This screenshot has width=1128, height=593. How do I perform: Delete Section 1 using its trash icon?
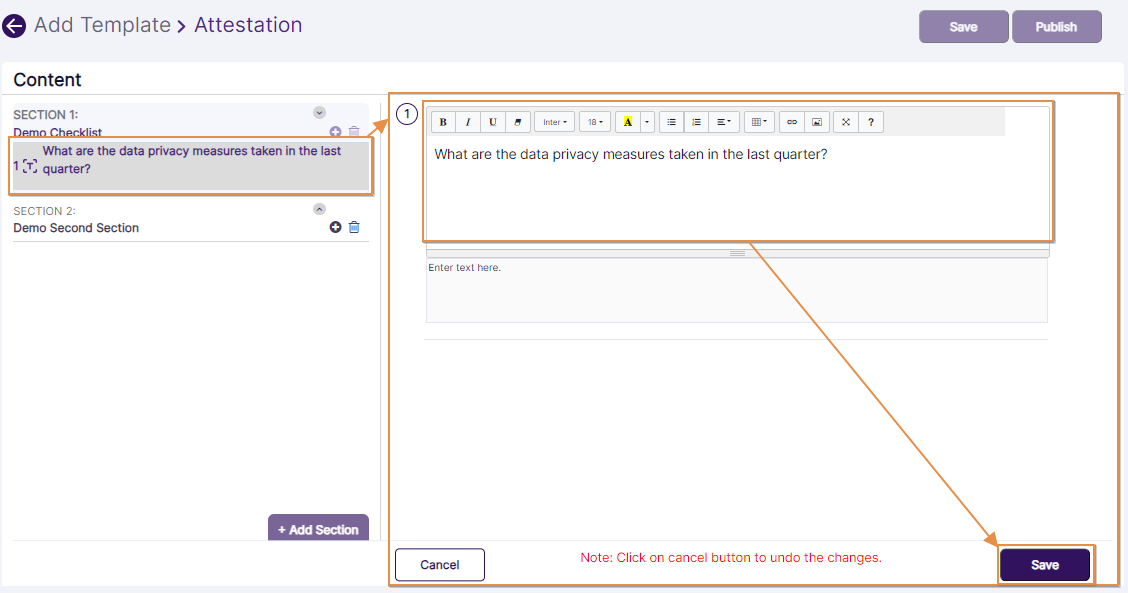354,131
